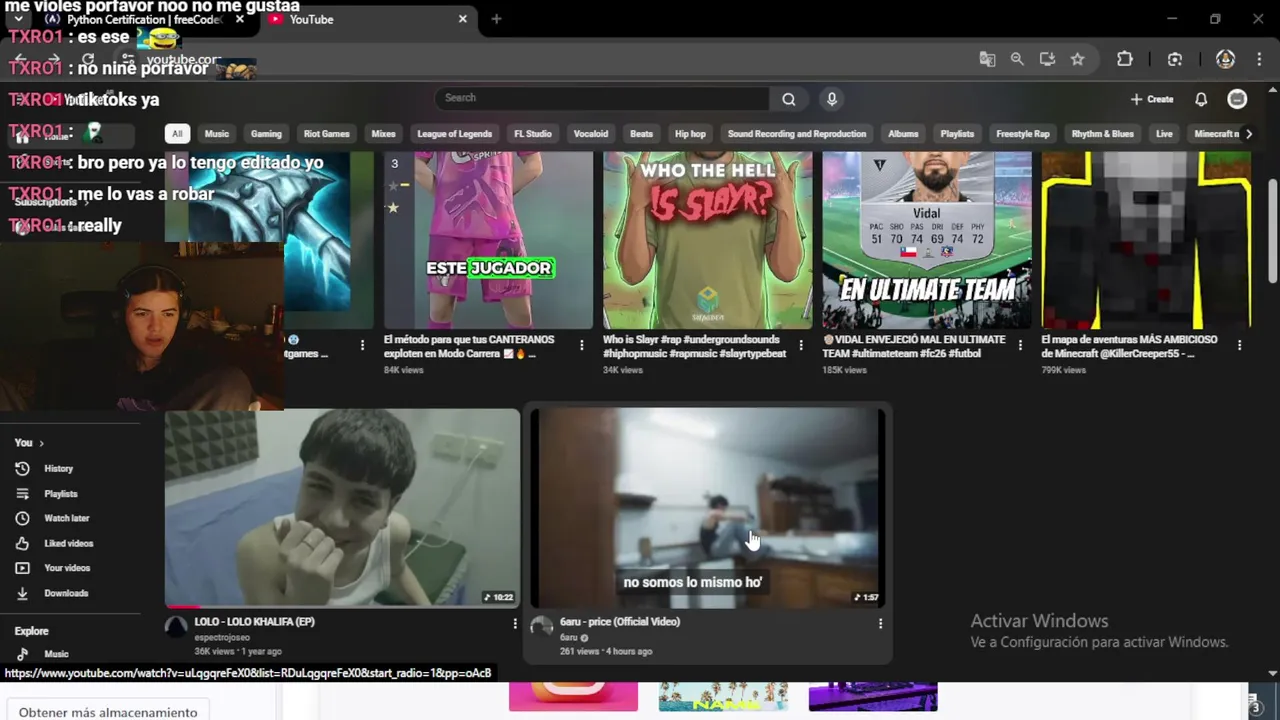Play the LOLO KHALIFA video thumbnail
Screen dimensions: 1280x720
[x=342, y=507]
